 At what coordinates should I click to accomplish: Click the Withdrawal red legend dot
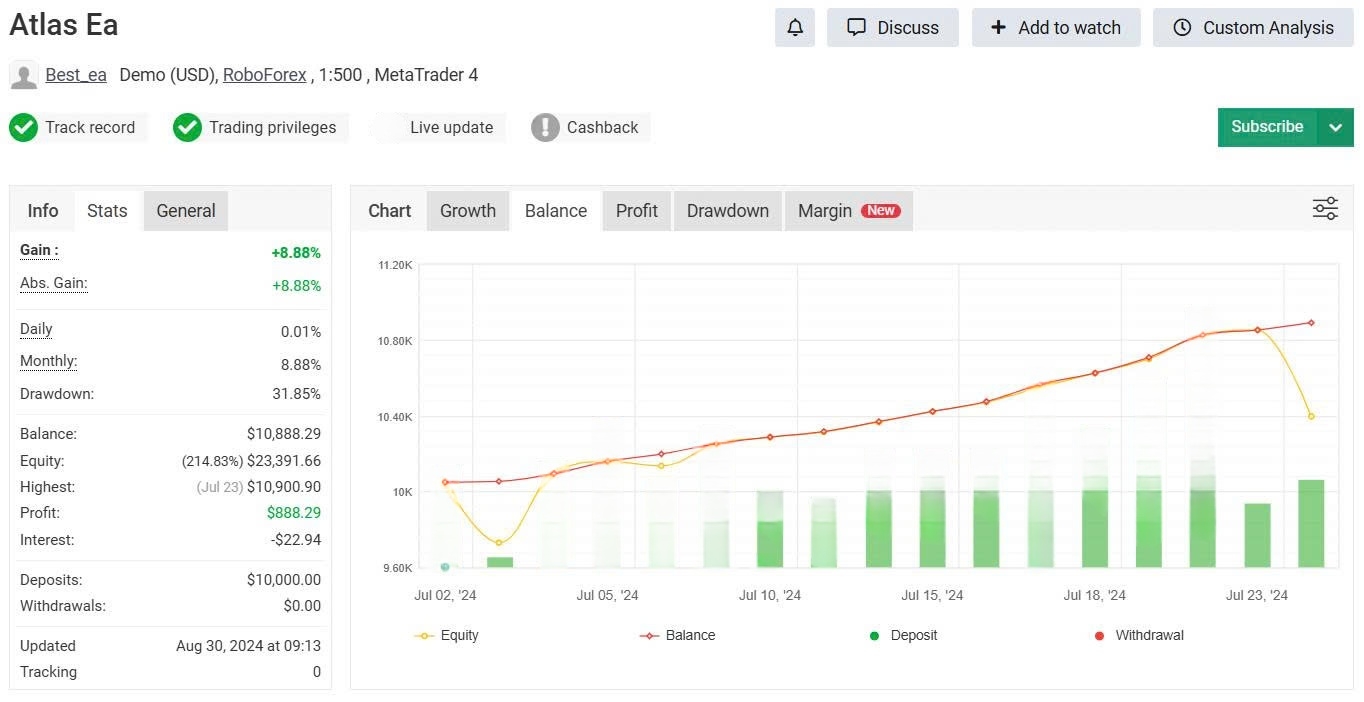1100,636
